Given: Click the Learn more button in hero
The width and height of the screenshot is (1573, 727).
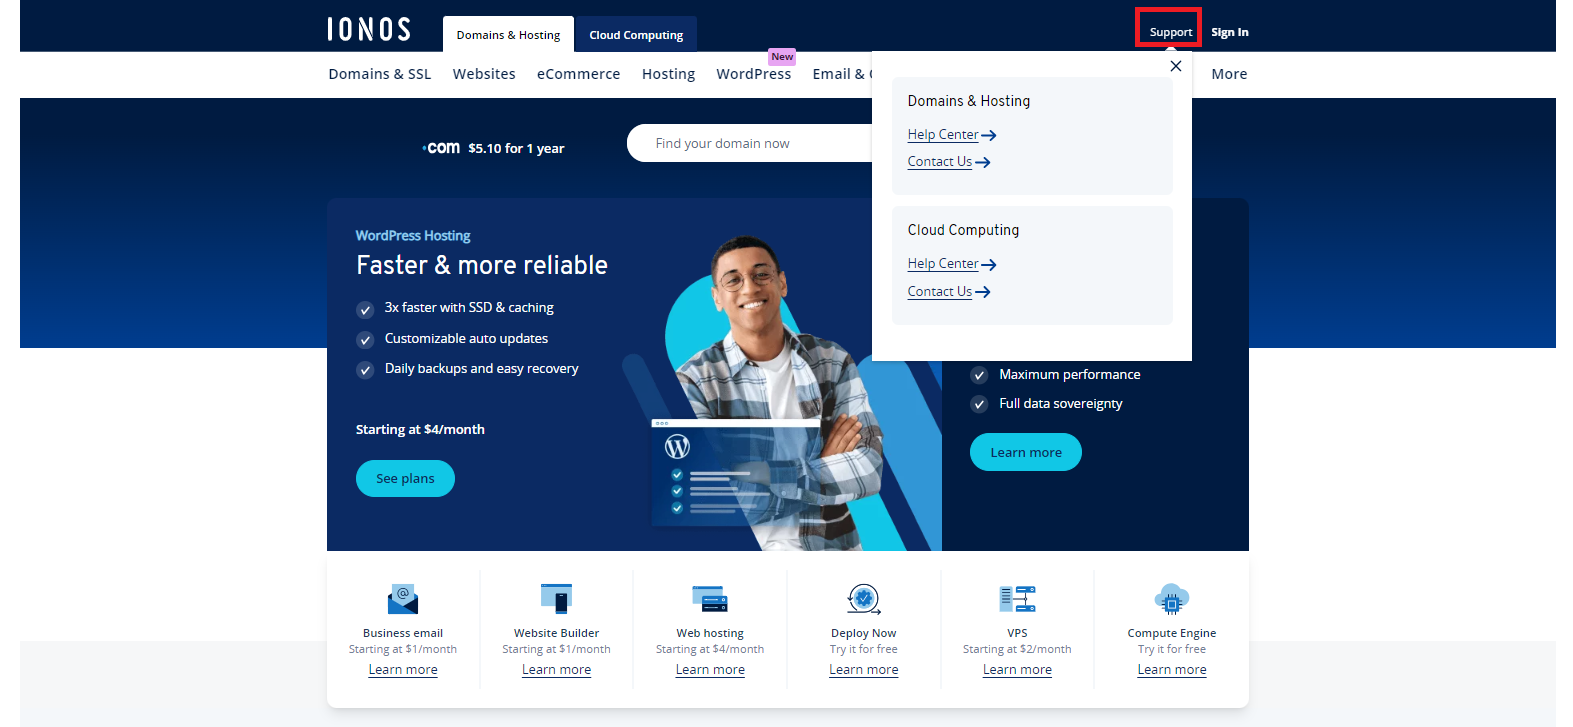Looking at the screenshot, I should pos(1026,452).
